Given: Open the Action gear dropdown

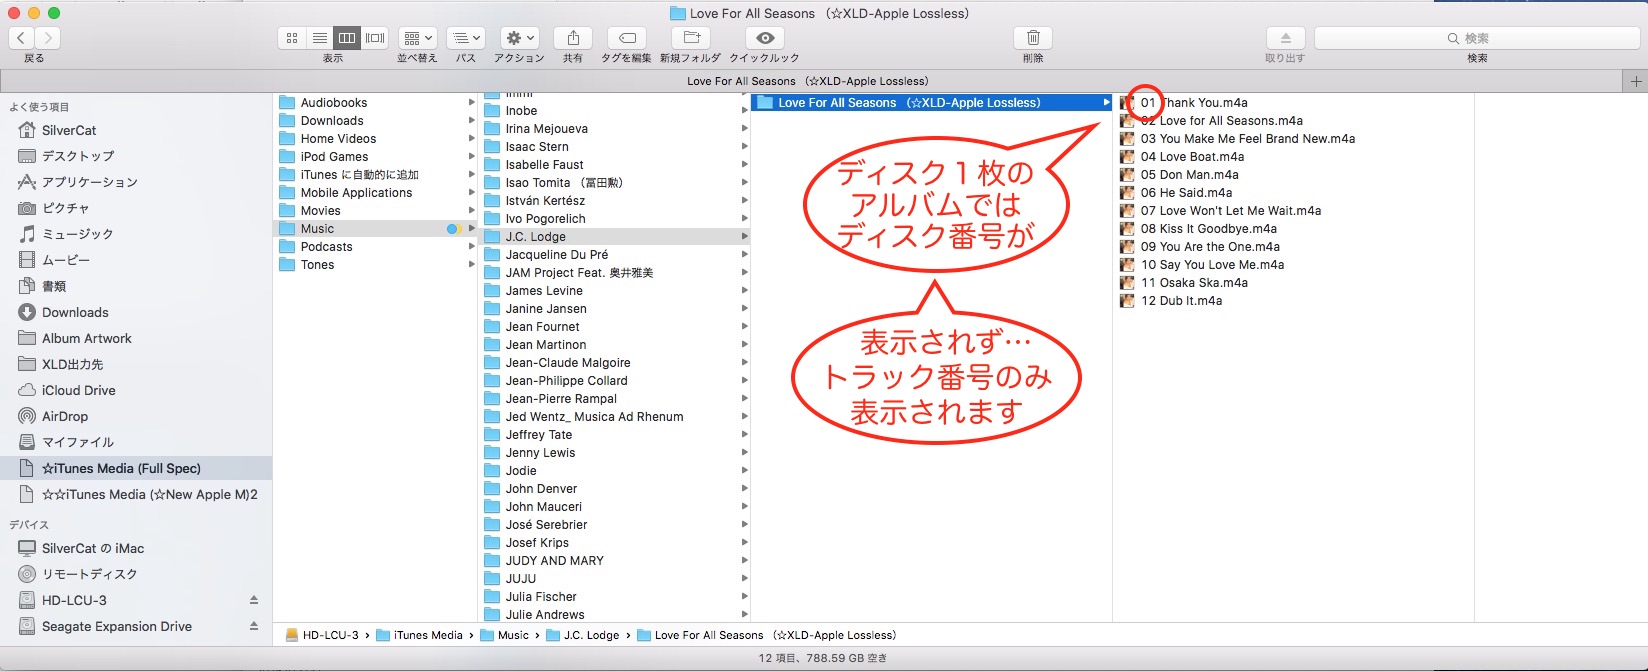Looking at the screenshot, I should (x=520, y=38).
